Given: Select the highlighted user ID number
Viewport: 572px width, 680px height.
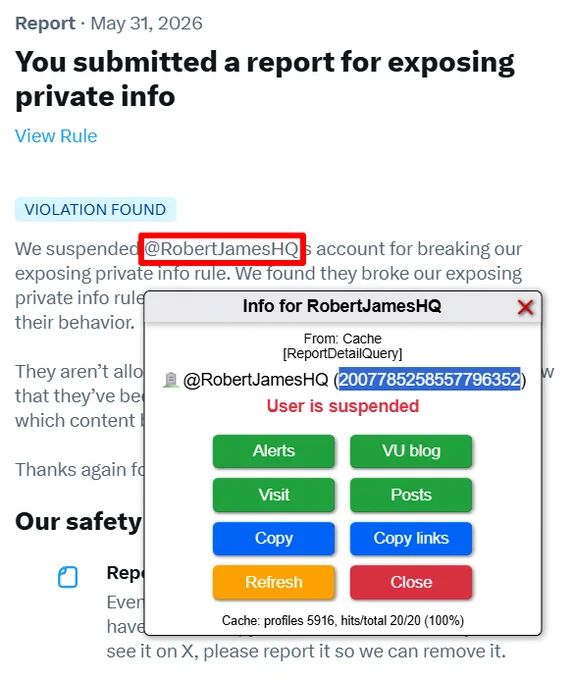Looking at the screenshot, I should click(x=429, y=379).
